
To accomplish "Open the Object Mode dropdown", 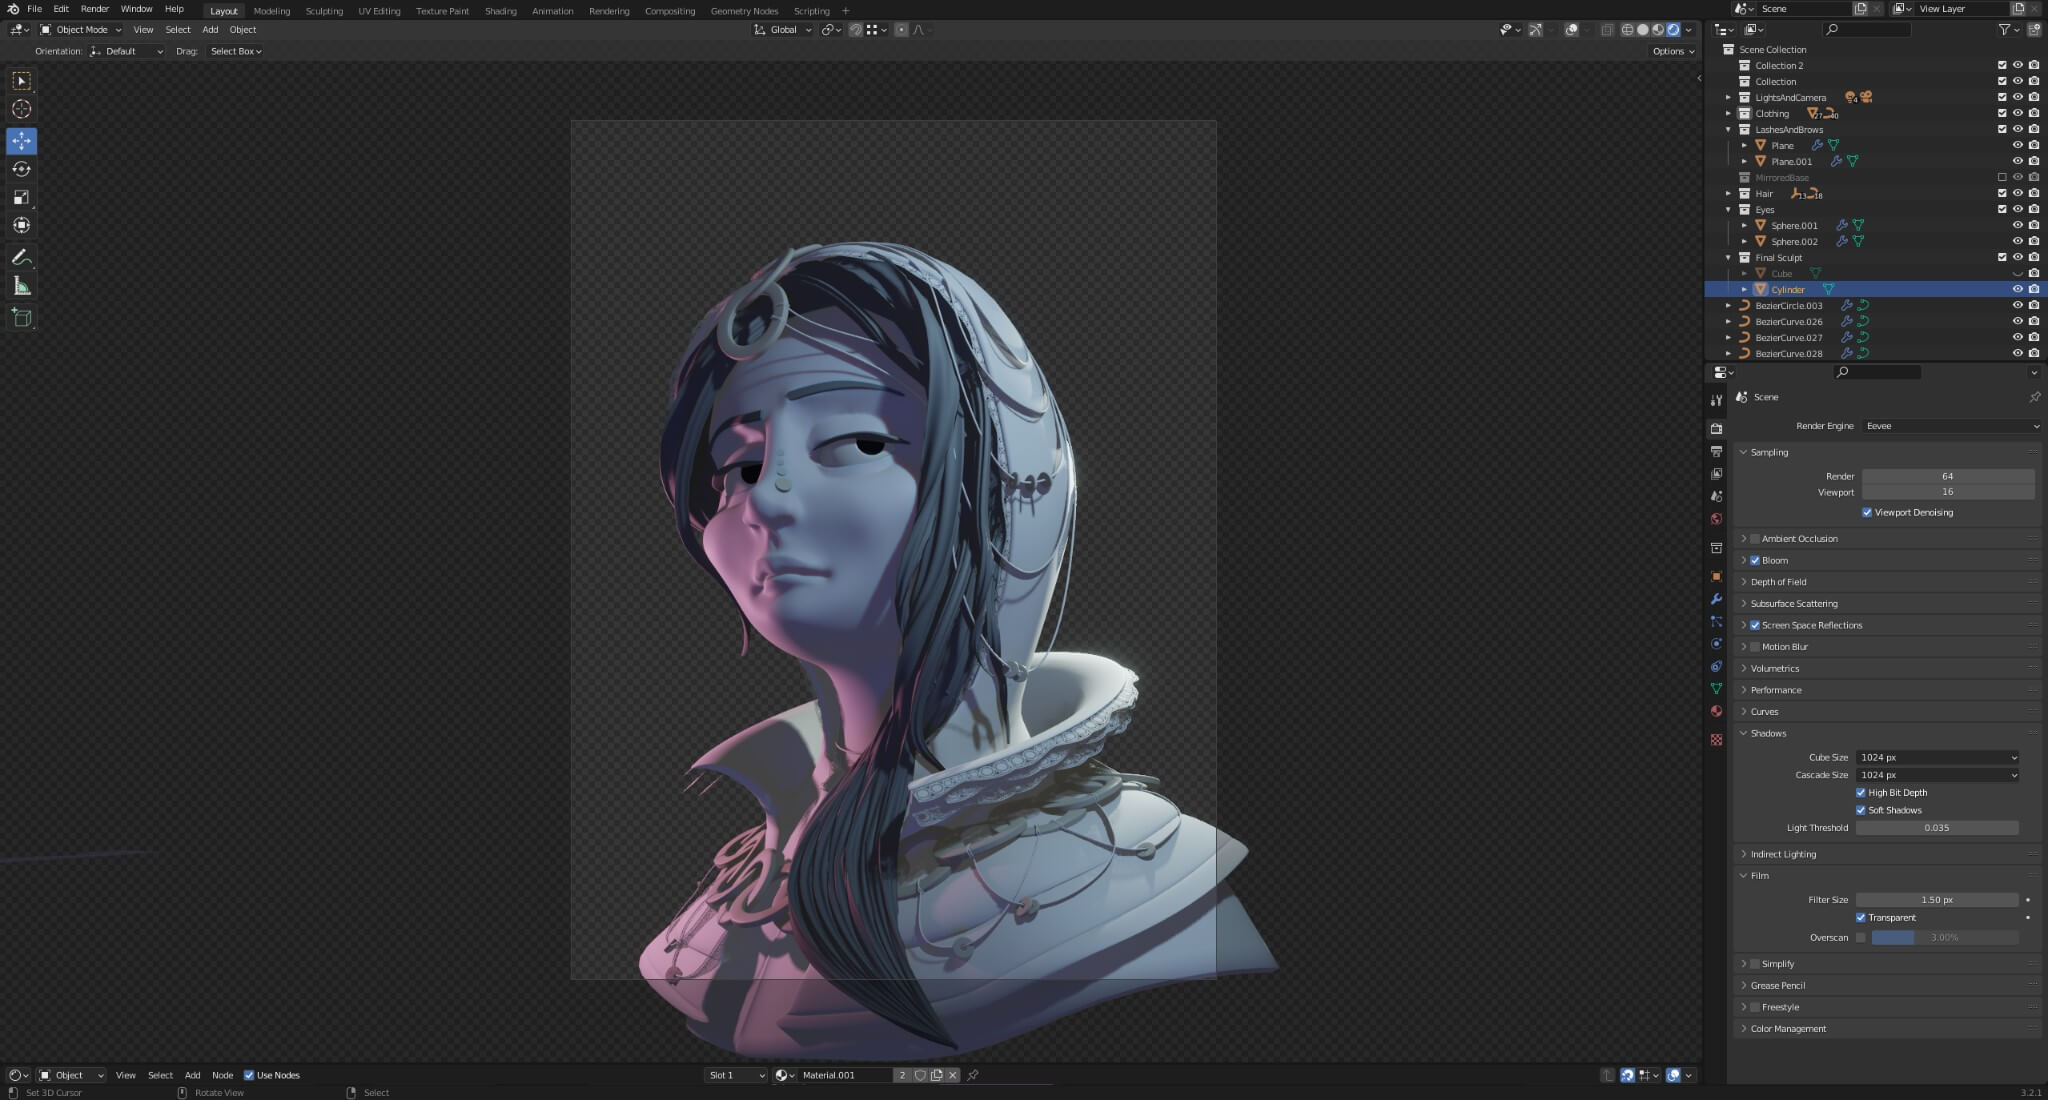I will pyautogui.click(x=80, y=30).
